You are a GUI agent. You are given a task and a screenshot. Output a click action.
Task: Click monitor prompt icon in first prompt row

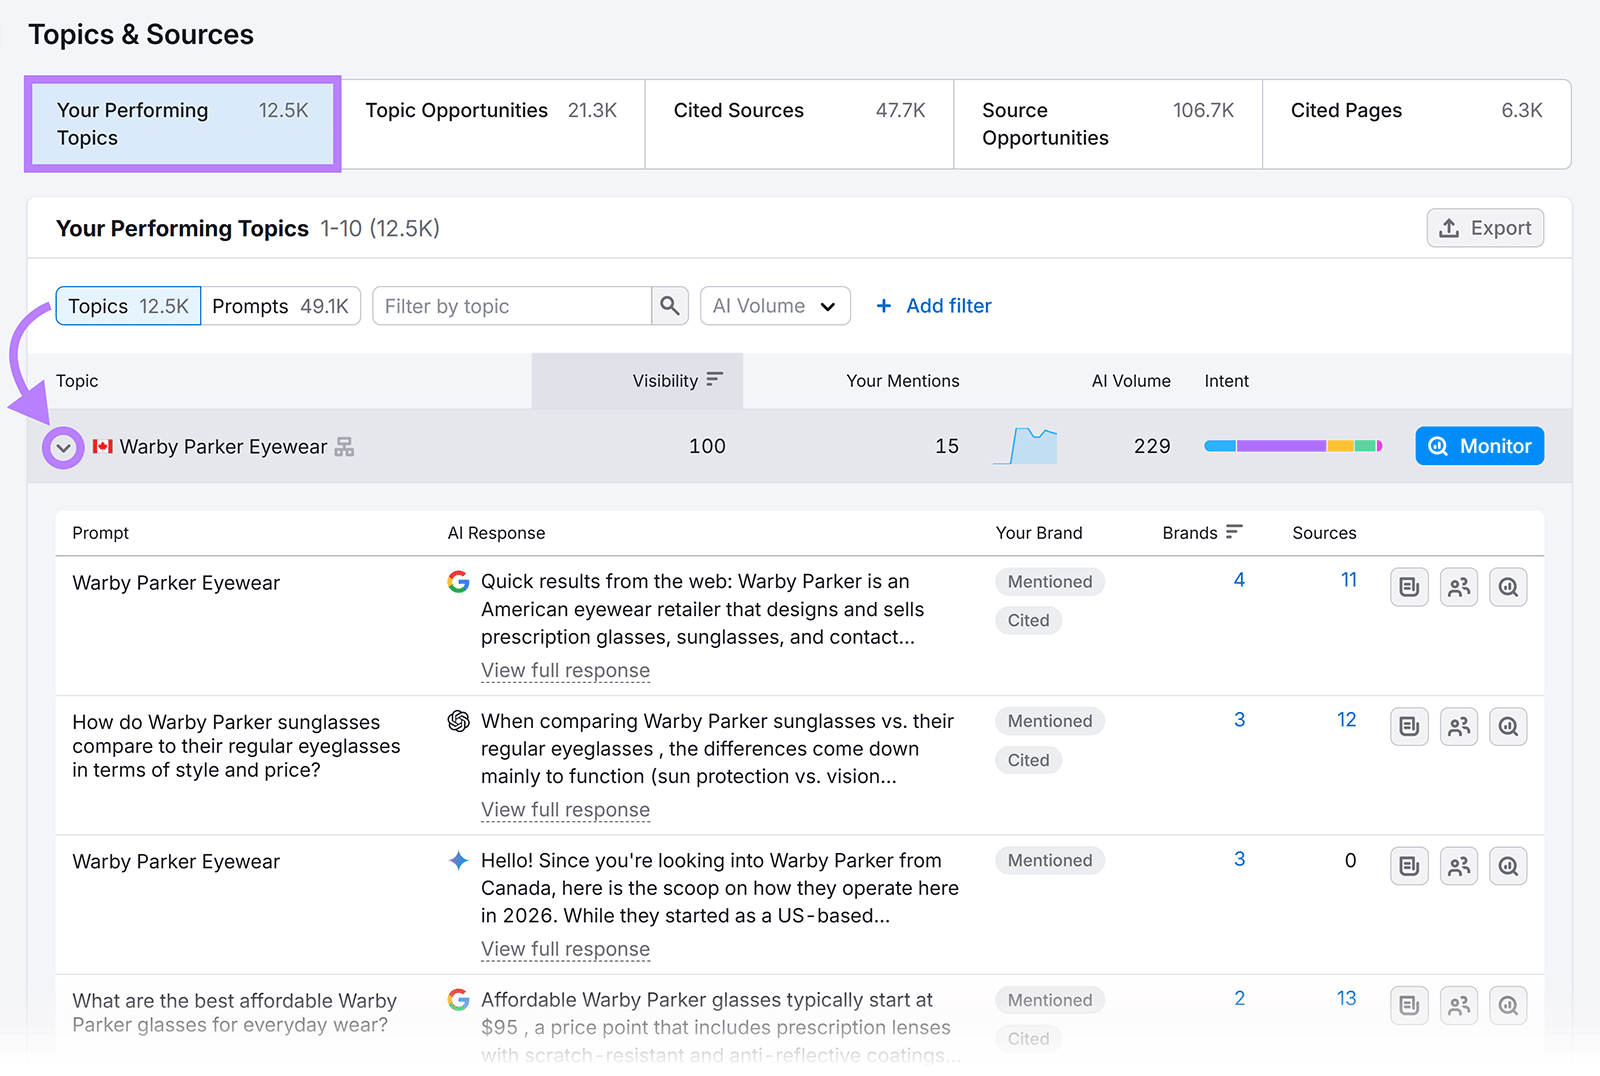1508,587
